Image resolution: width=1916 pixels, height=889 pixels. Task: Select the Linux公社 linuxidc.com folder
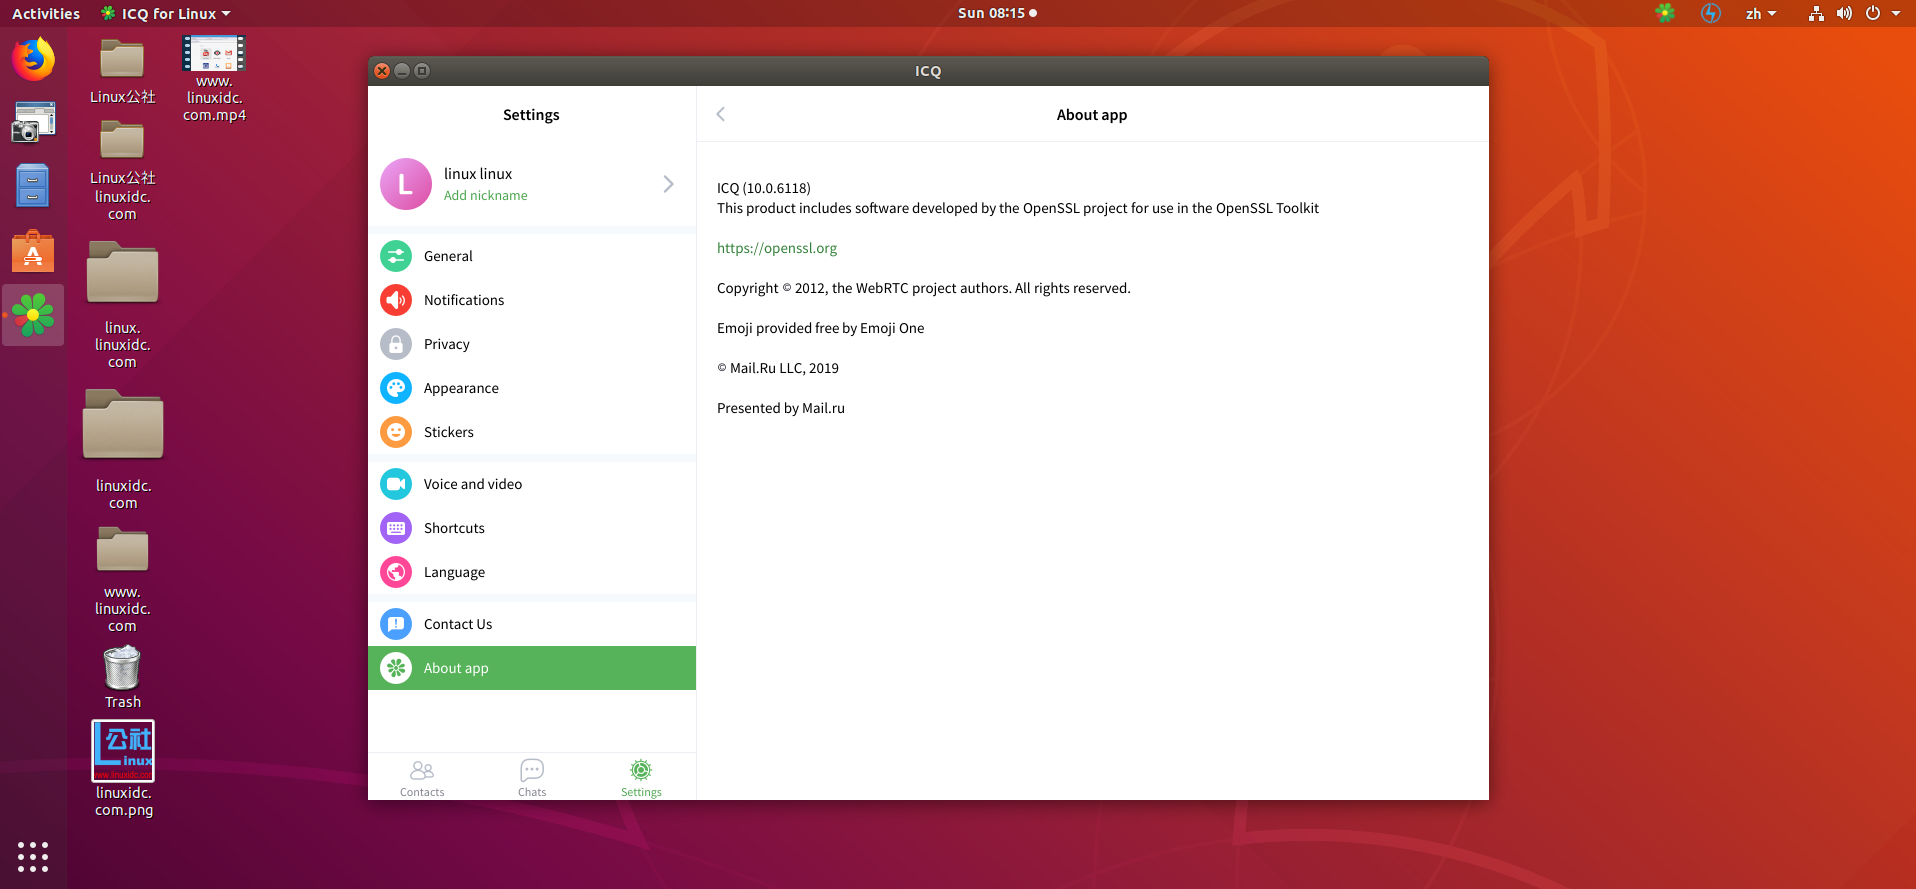[122, 170]
